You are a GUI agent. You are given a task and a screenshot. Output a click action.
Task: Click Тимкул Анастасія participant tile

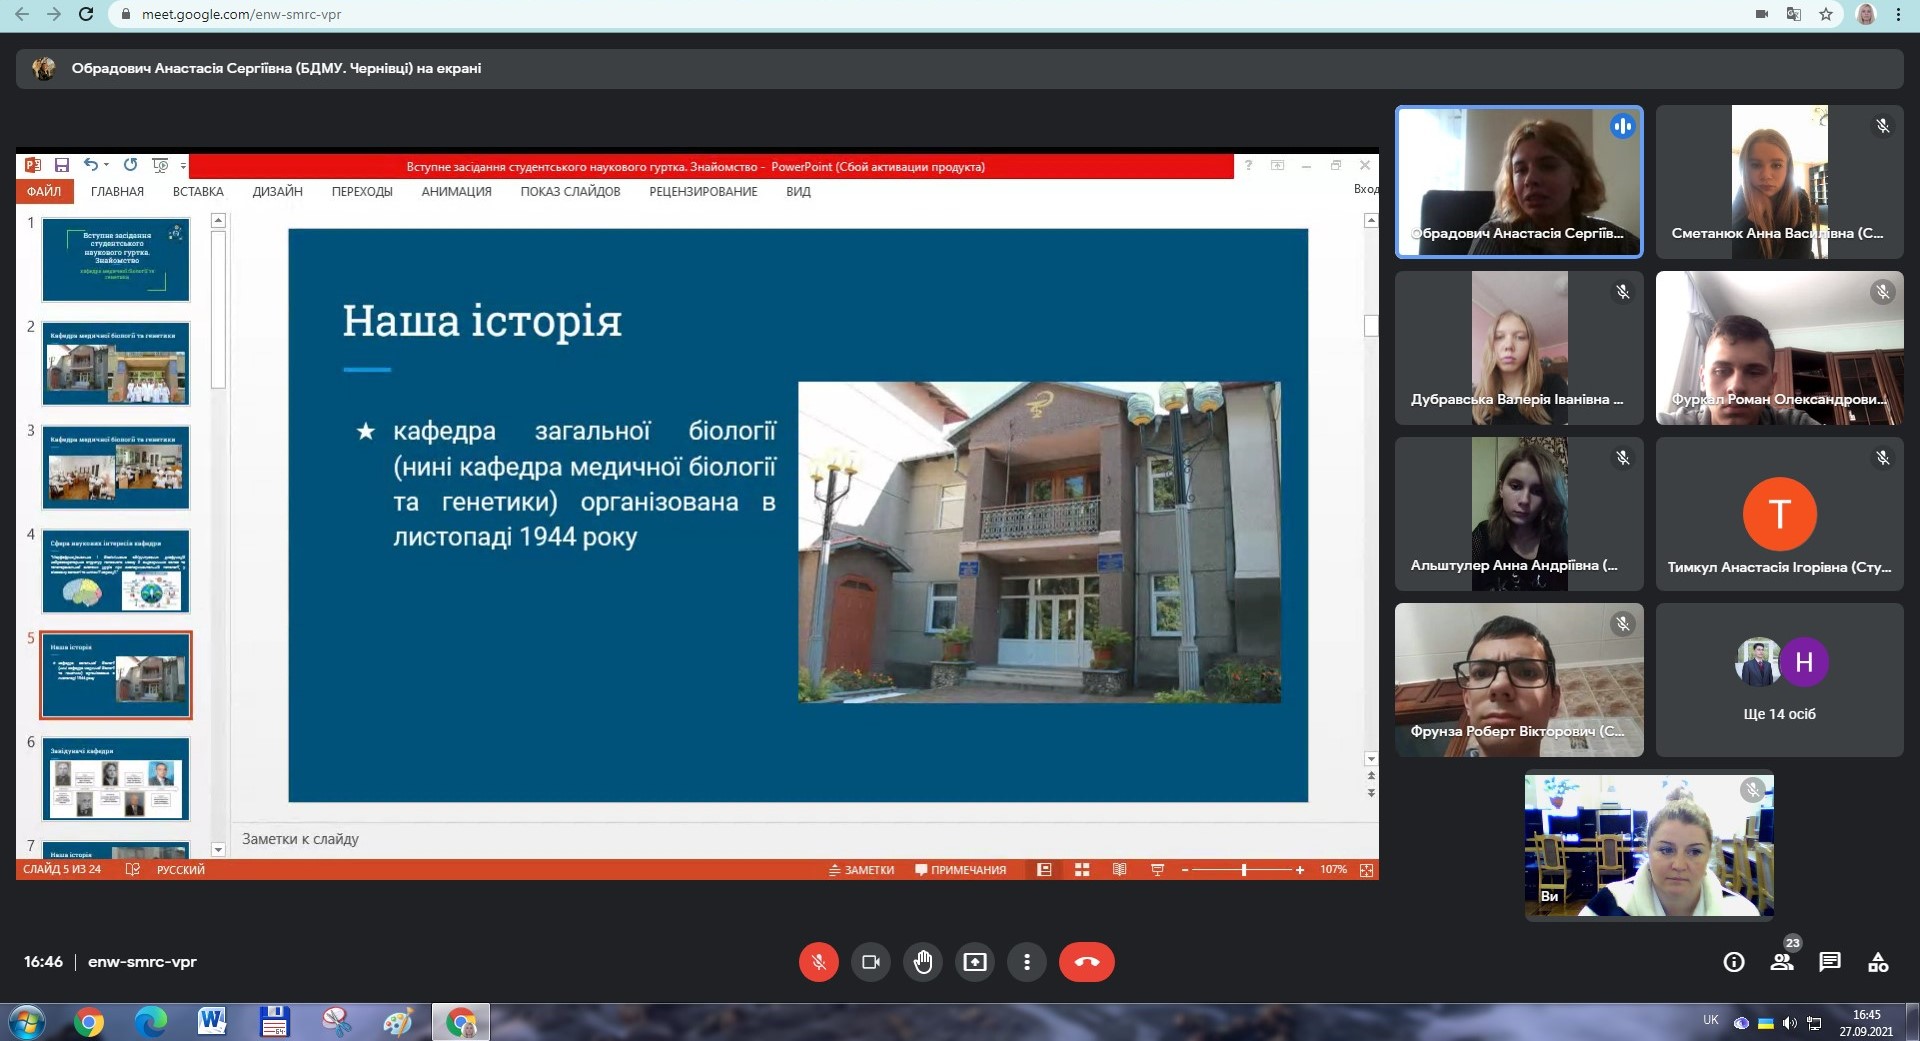coord(1779,514)
